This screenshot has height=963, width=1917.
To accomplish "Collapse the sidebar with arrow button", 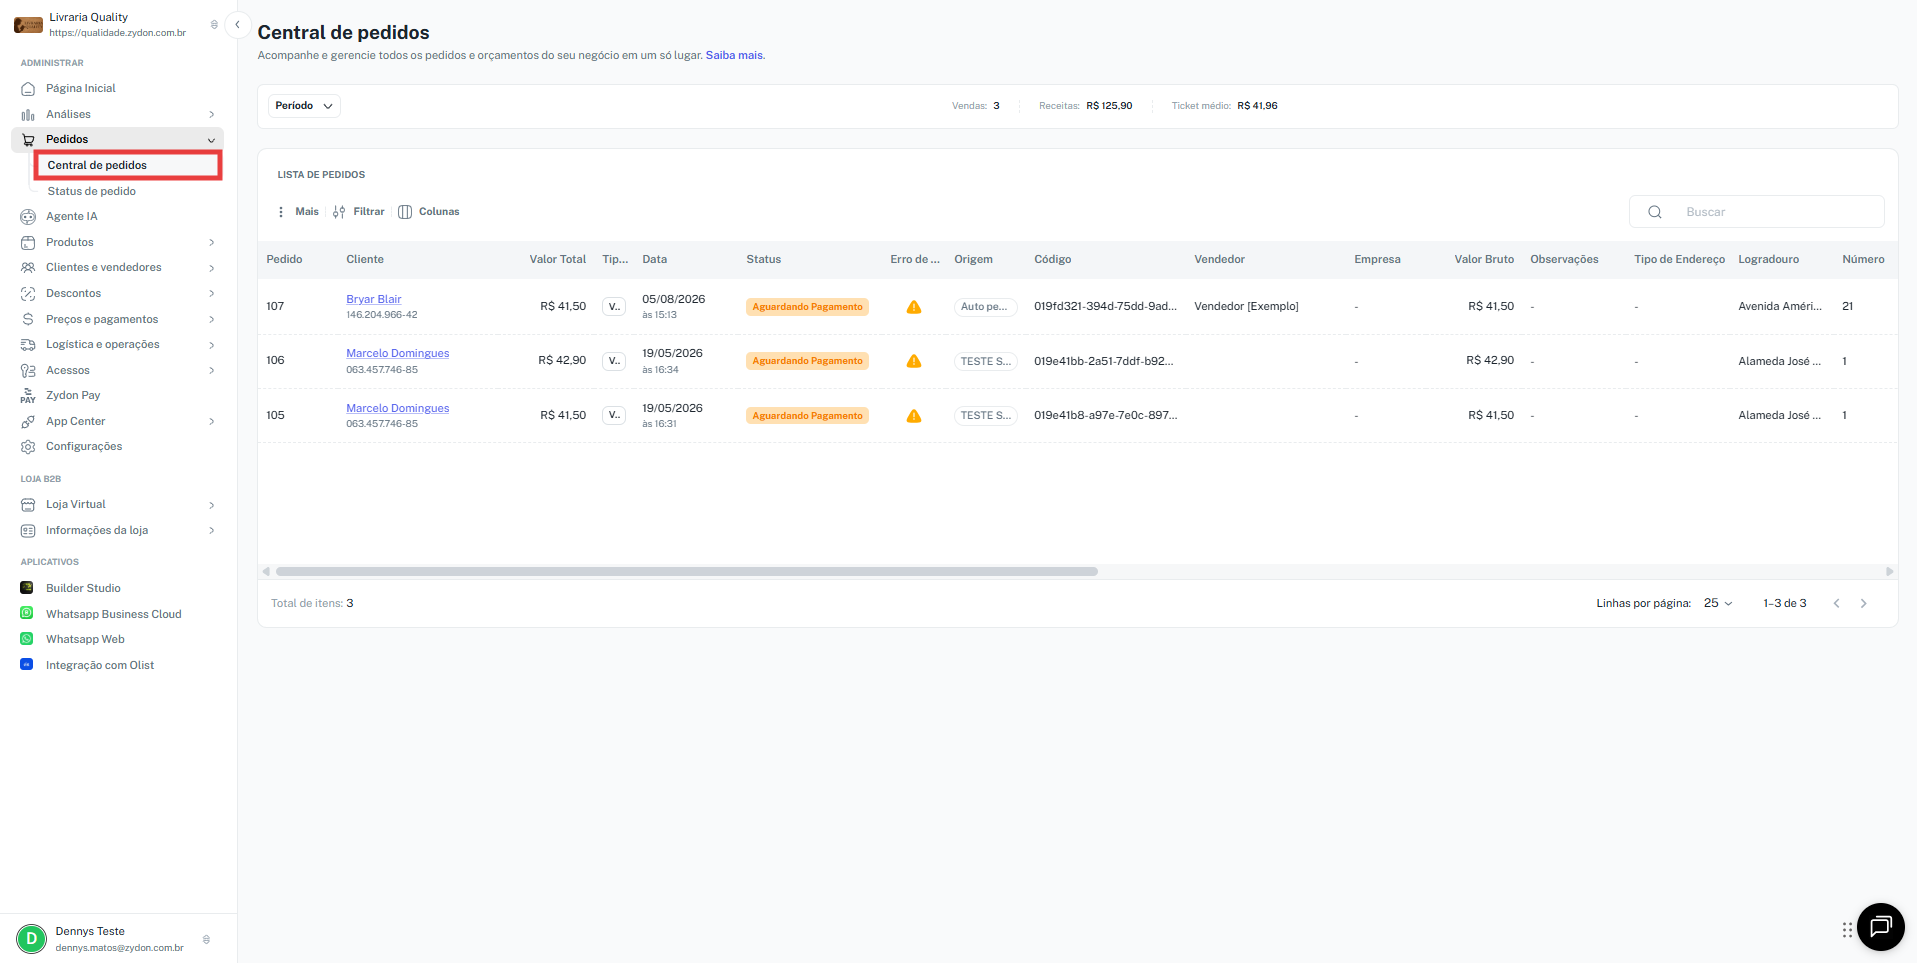I will [238, 25].
